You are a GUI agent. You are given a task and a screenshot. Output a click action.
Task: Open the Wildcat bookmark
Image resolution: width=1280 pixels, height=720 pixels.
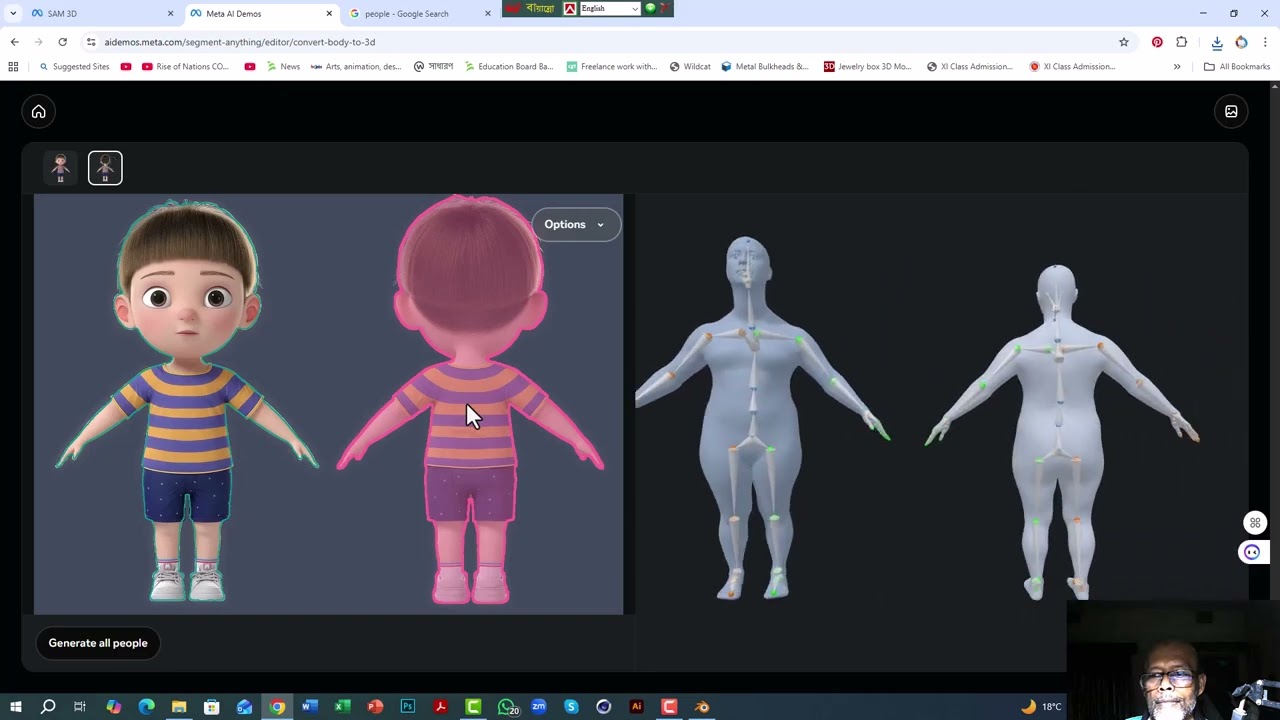point(690,66)
